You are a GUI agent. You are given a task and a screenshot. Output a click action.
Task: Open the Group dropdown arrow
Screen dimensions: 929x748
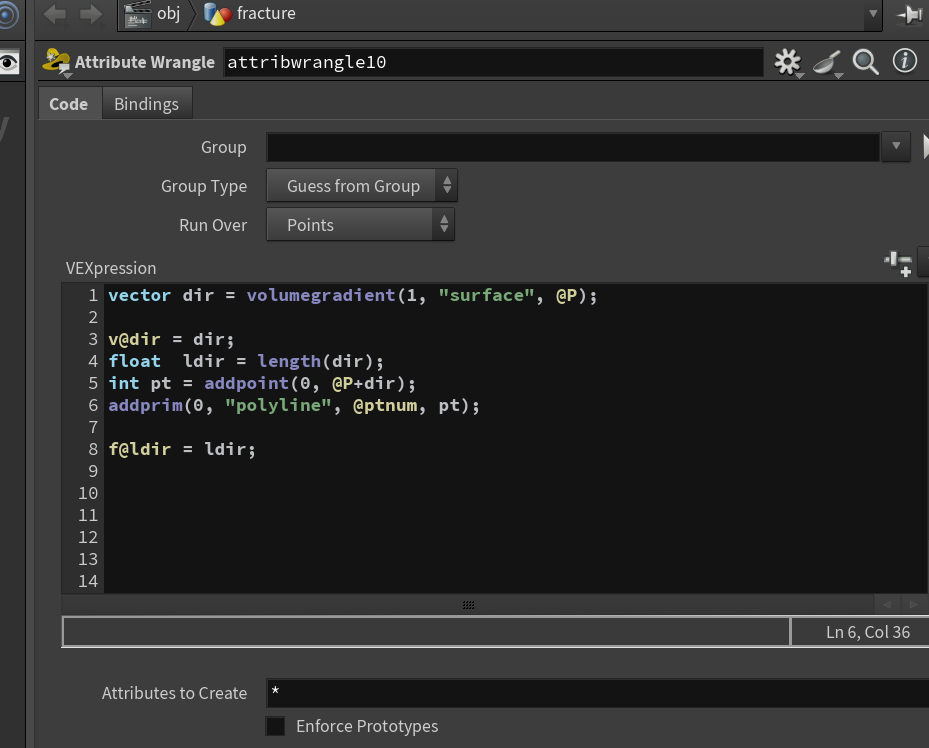click(895, 146)
